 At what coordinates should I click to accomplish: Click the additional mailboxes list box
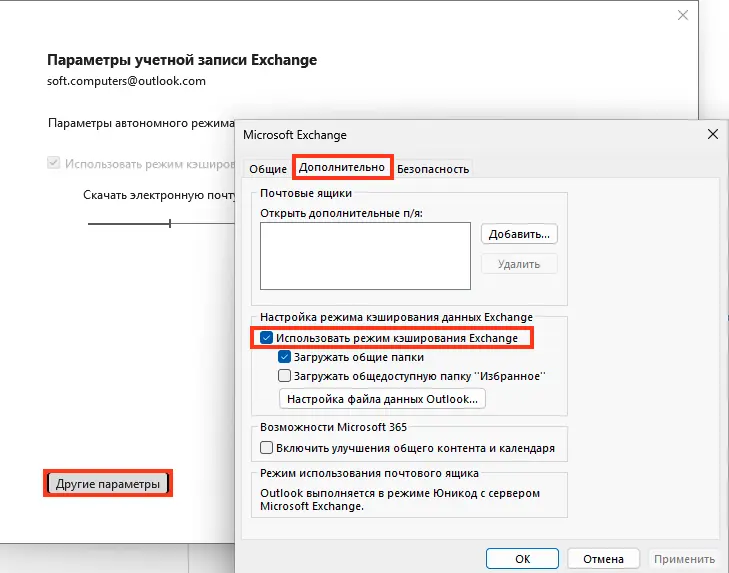click(x=365, y=256)
